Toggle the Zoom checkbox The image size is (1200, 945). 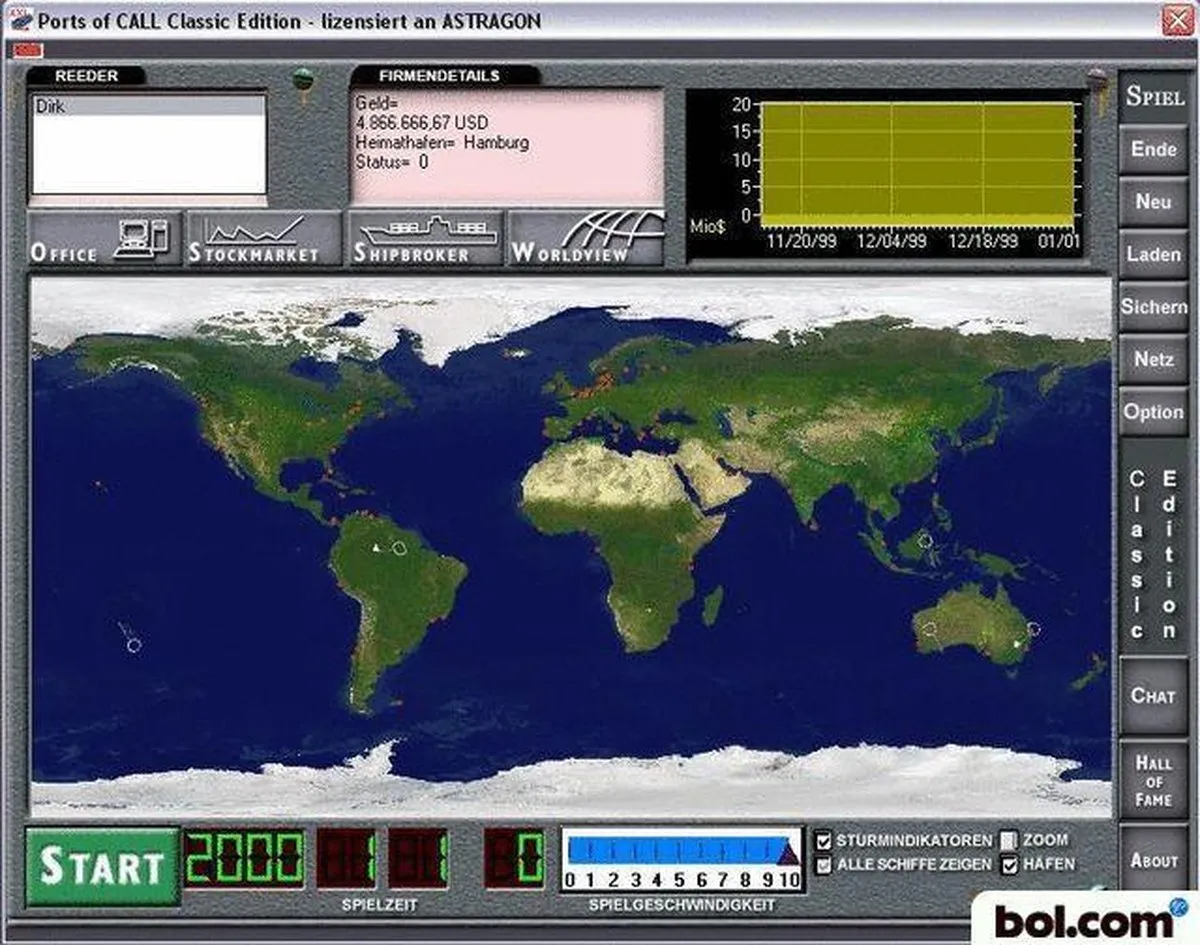1009,841
